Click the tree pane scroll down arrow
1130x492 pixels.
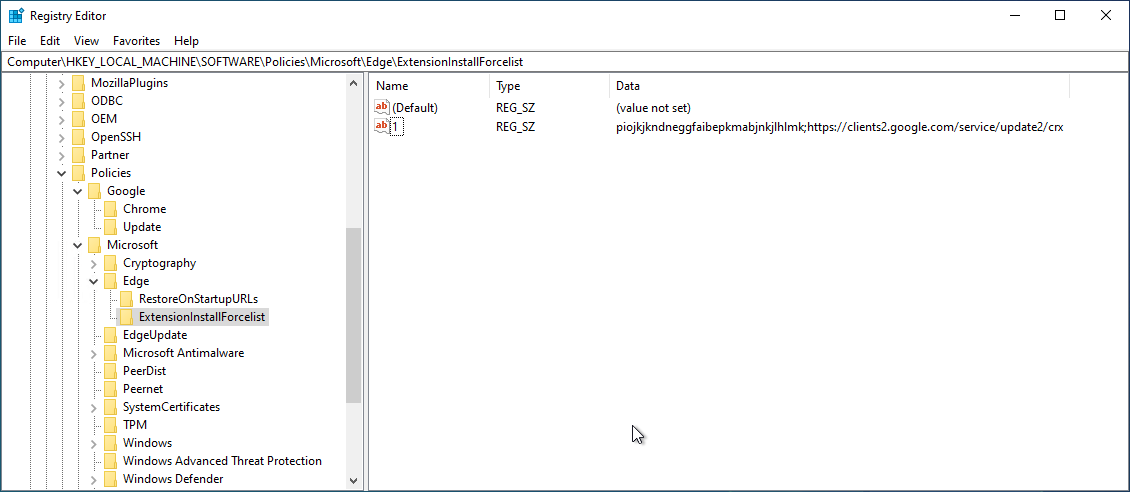[x=353, y=481]
